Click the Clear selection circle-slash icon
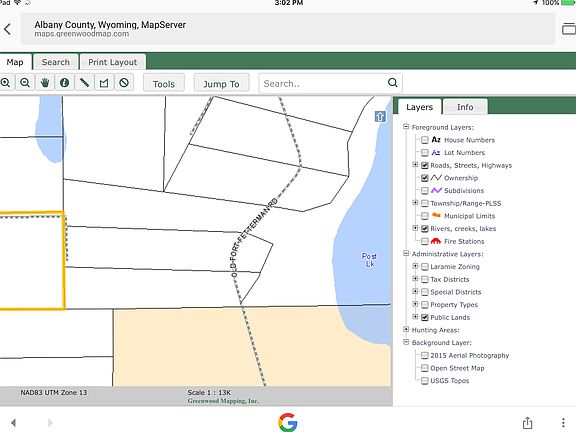Viewport: 576px width, 432px height. pos(124,83)
